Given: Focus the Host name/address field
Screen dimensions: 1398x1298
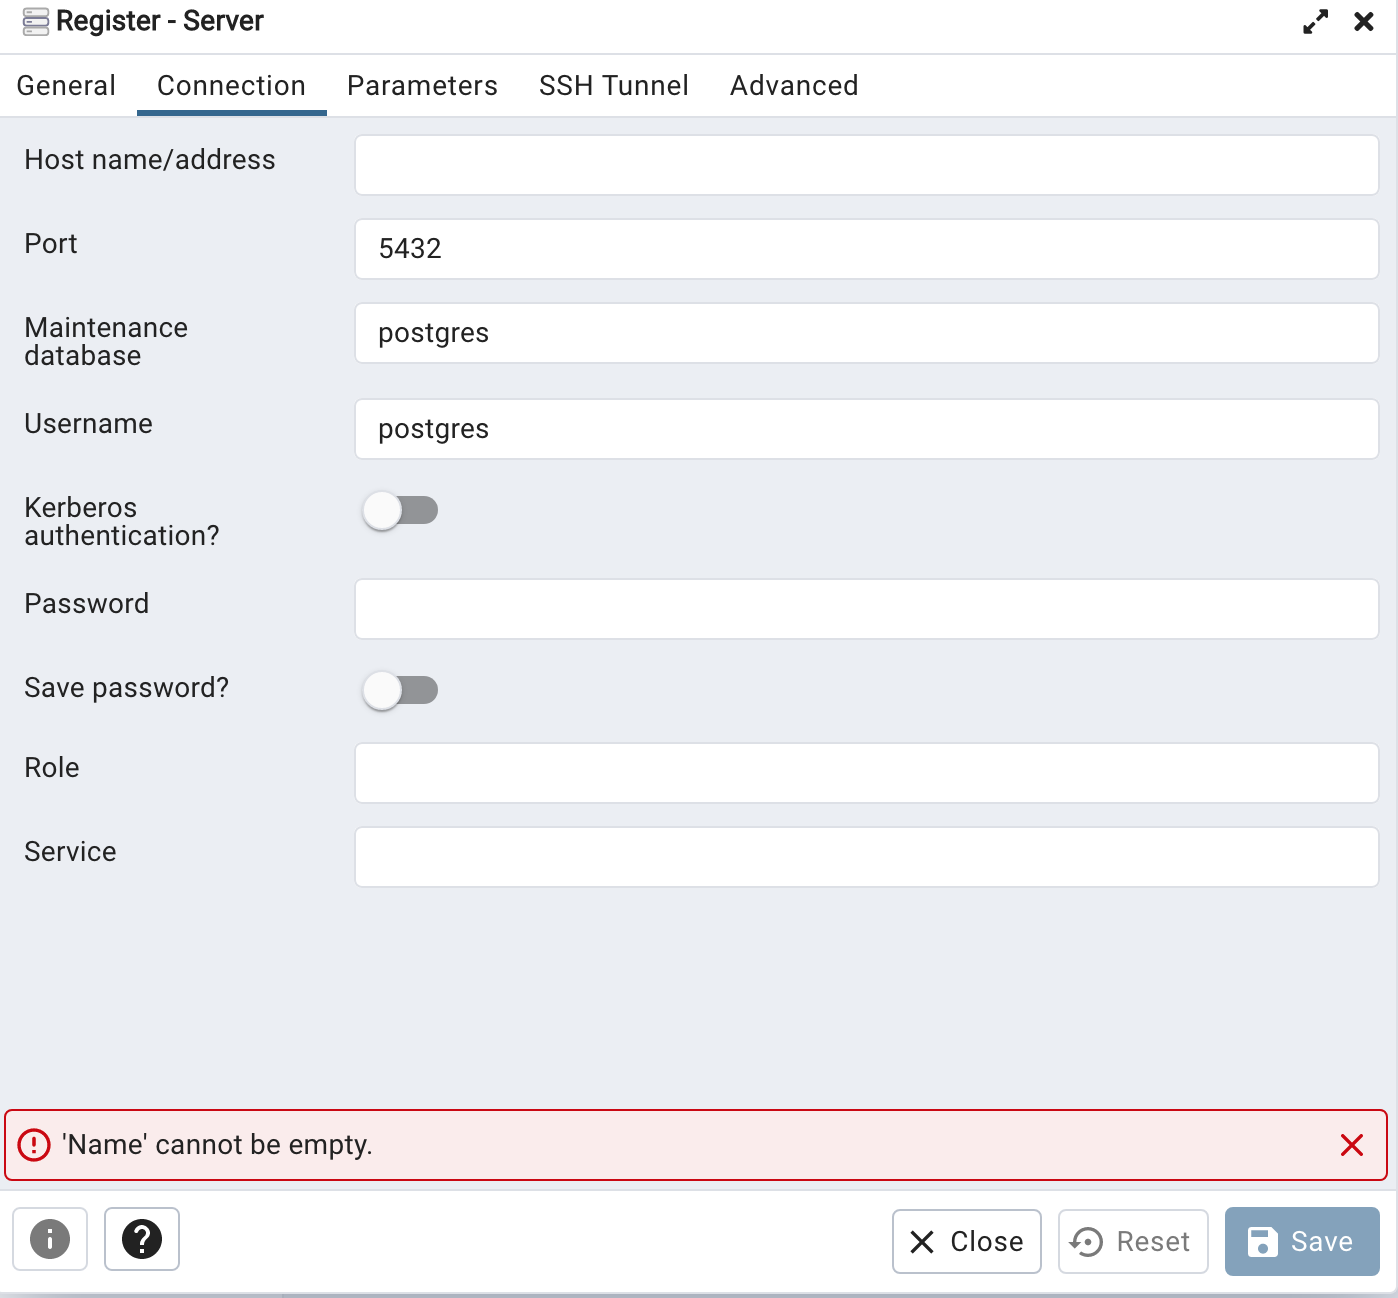Looking at the screenshot, I should tap(866, 165).
